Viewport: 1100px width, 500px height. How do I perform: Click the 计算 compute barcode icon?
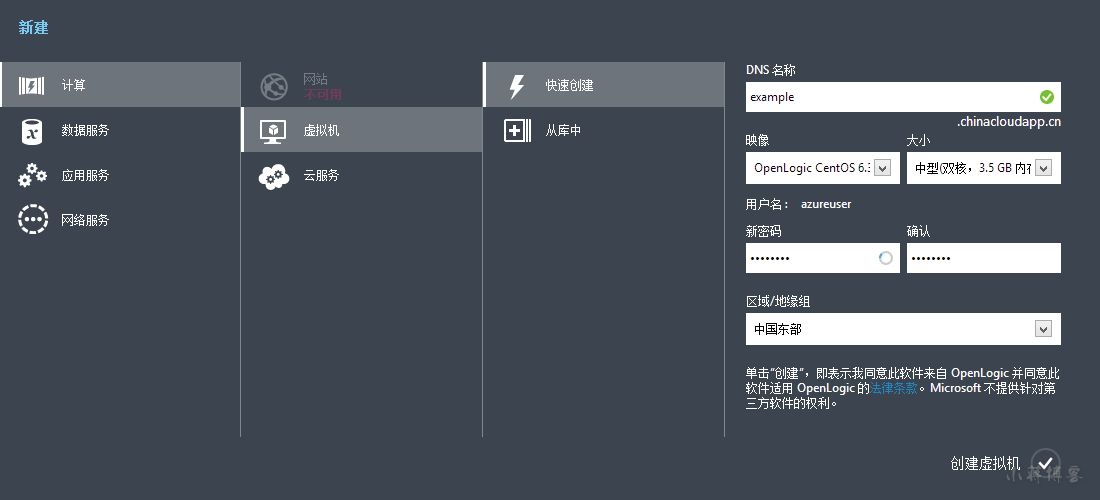[x=32, y=86]
